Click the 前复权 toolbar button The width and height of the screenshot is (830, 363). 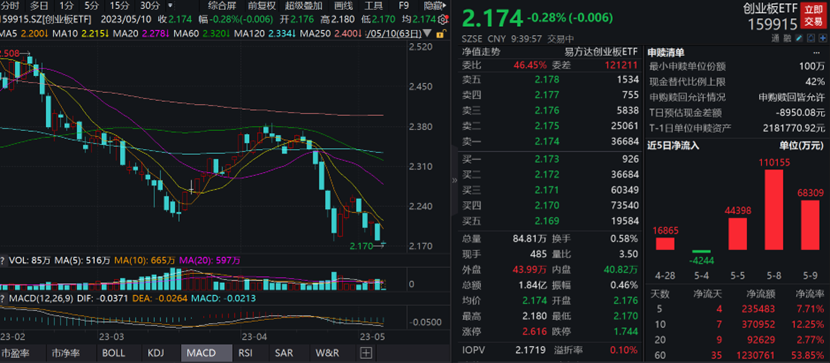pyautogui.click(x=261, y=6)
